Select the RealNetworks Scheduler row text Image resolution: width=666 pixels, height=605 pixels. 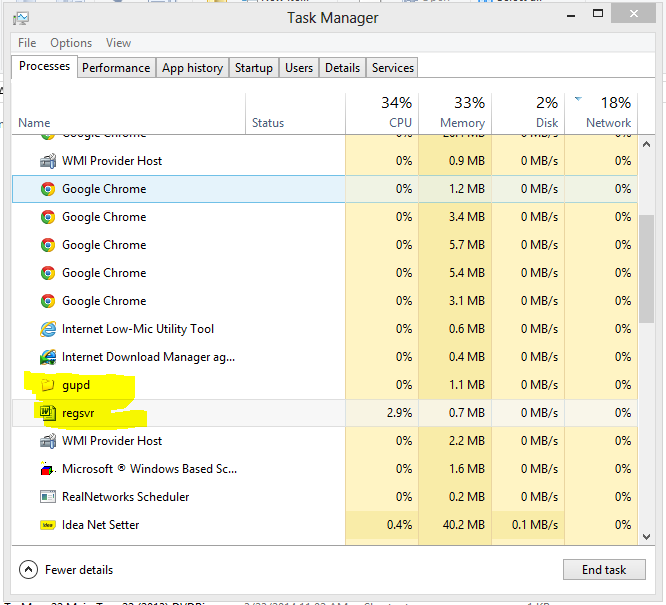click(125, 497)
